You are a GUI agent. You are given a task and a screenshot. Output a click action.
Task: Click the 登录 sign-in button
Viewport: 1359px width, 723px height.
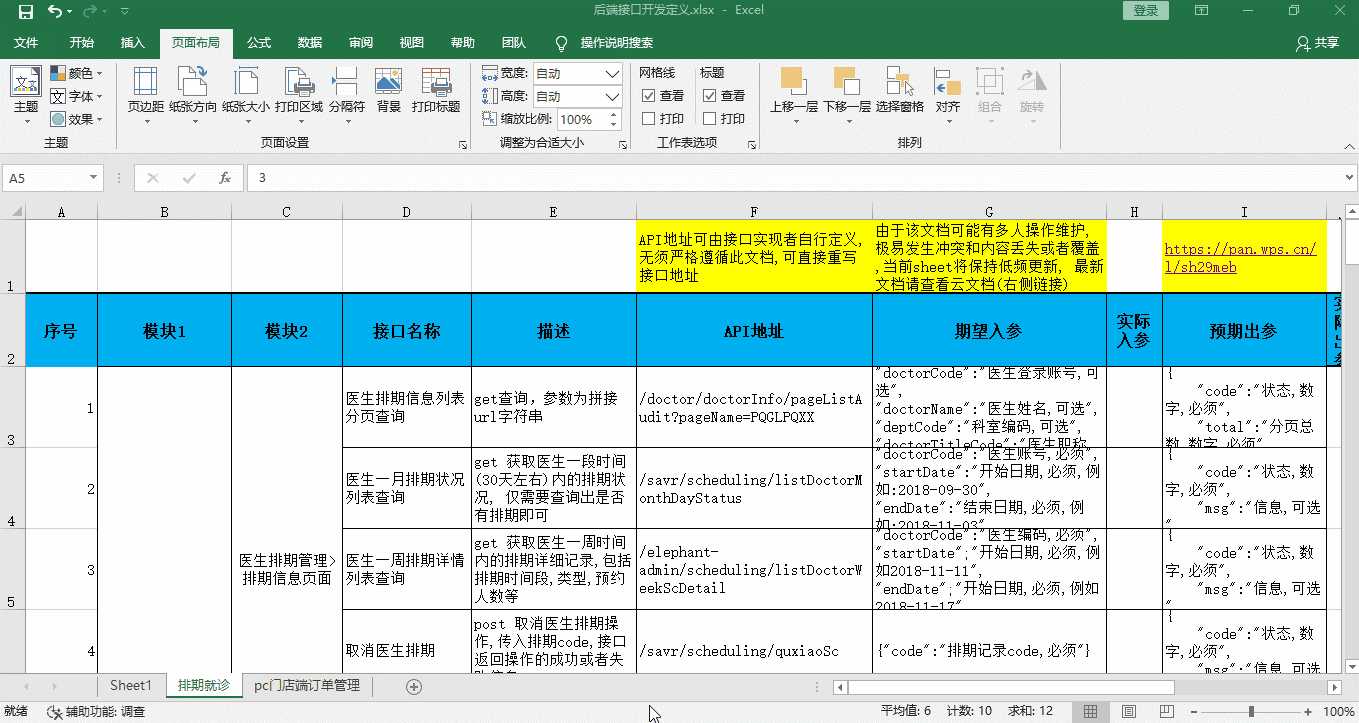coord(1146,11)
